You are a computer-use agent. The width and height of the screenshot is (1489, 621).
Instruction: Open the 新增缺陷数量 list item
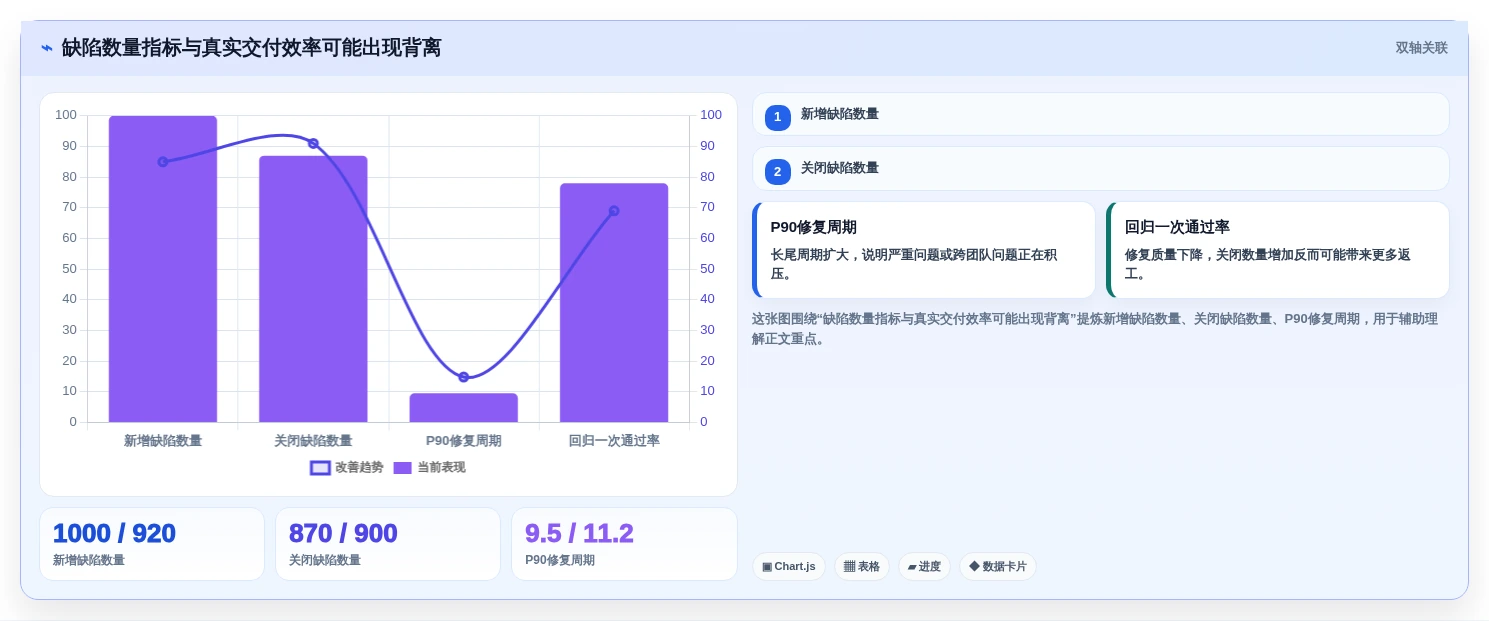click(x=1100, y=114)
